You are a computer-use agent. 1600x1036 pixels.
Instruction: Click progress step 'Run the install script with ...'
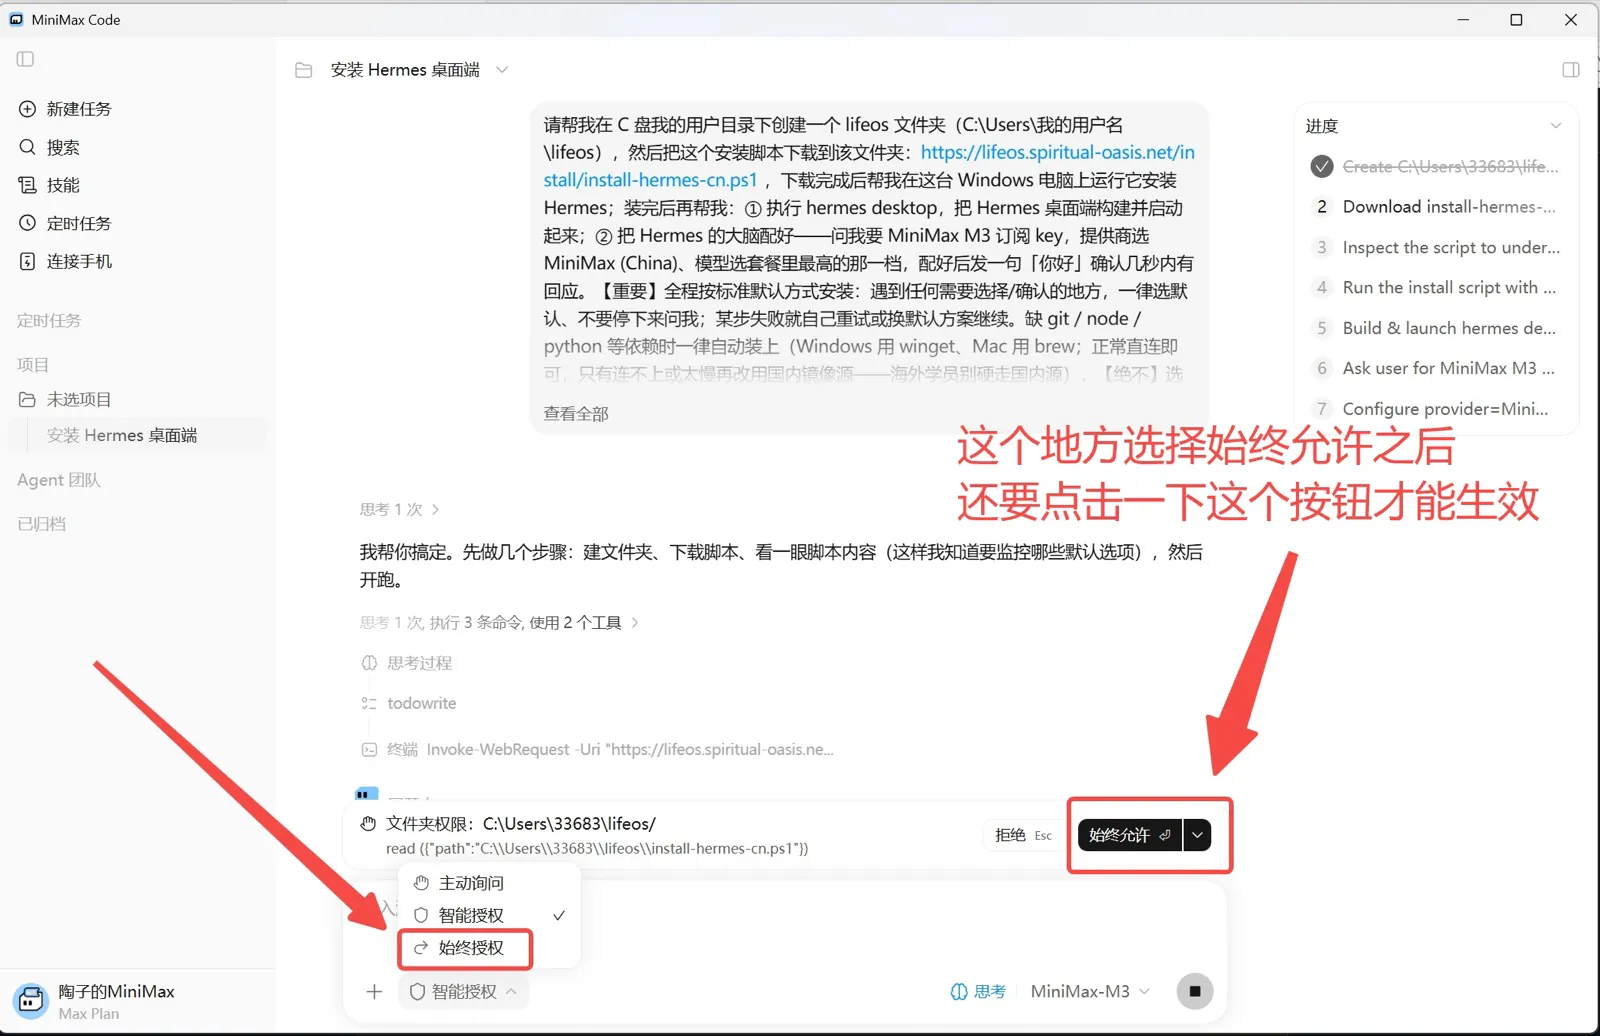coord(1449,287)
